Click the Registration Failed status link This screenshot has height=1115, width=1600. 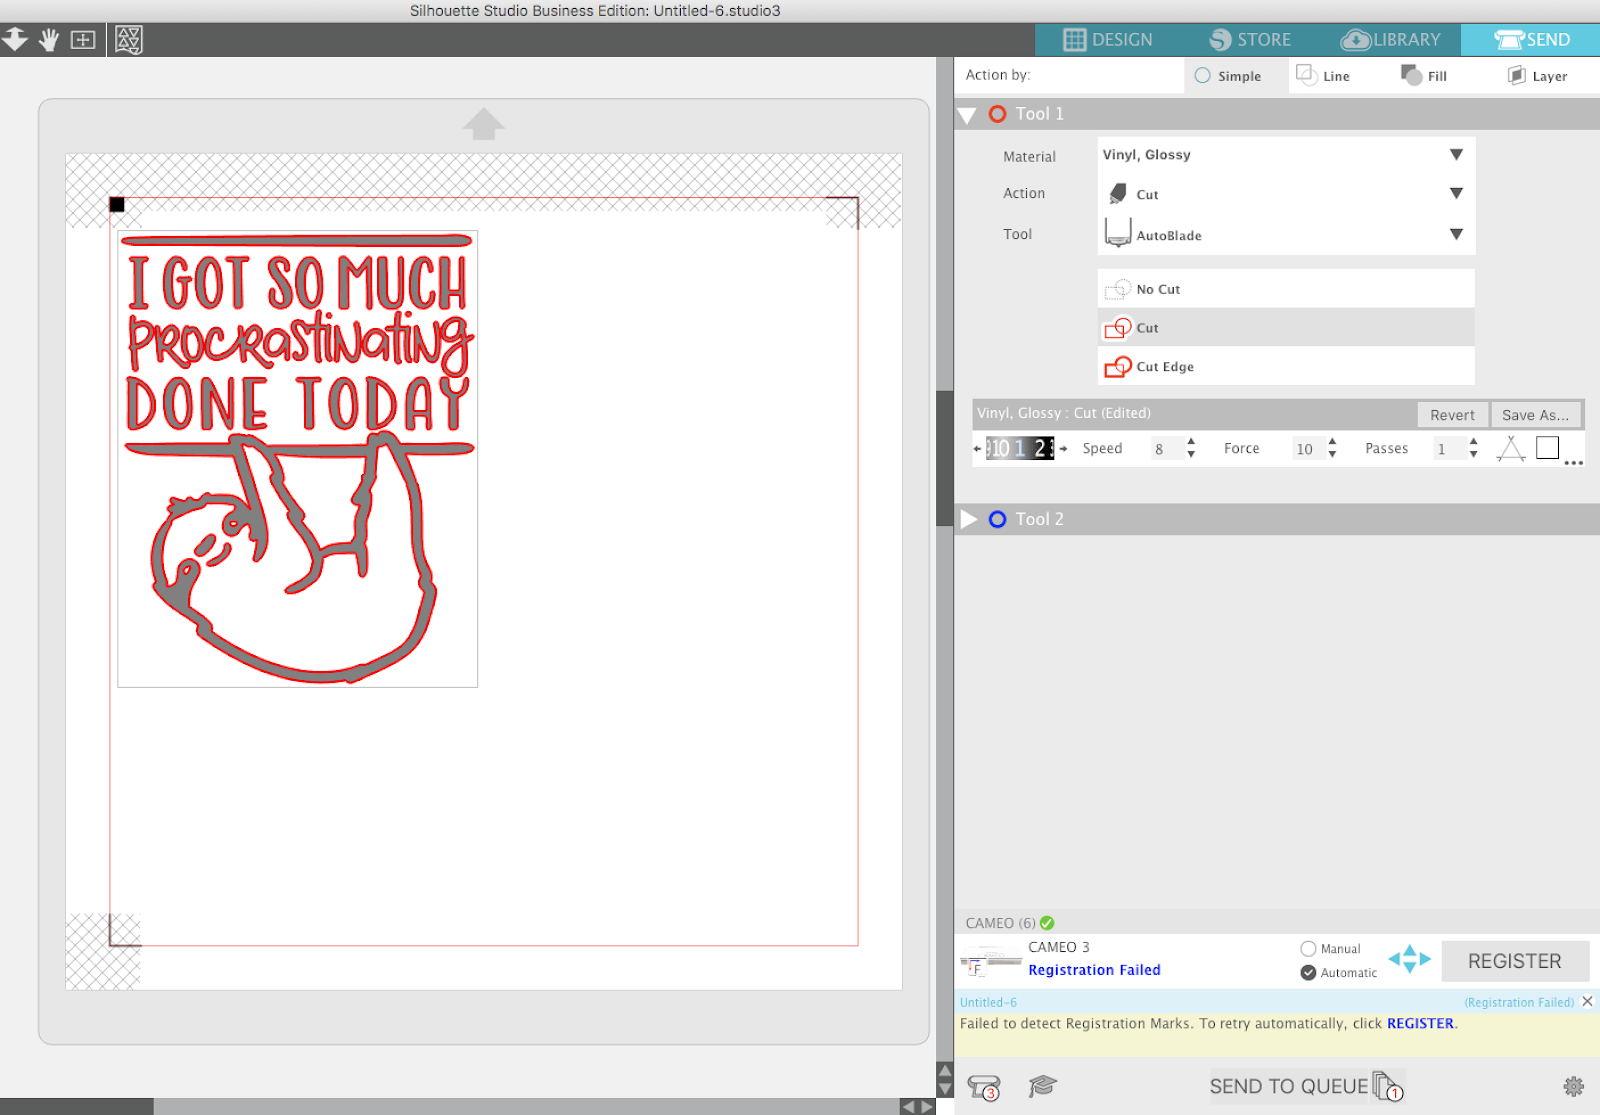(x=1094, y=970)
